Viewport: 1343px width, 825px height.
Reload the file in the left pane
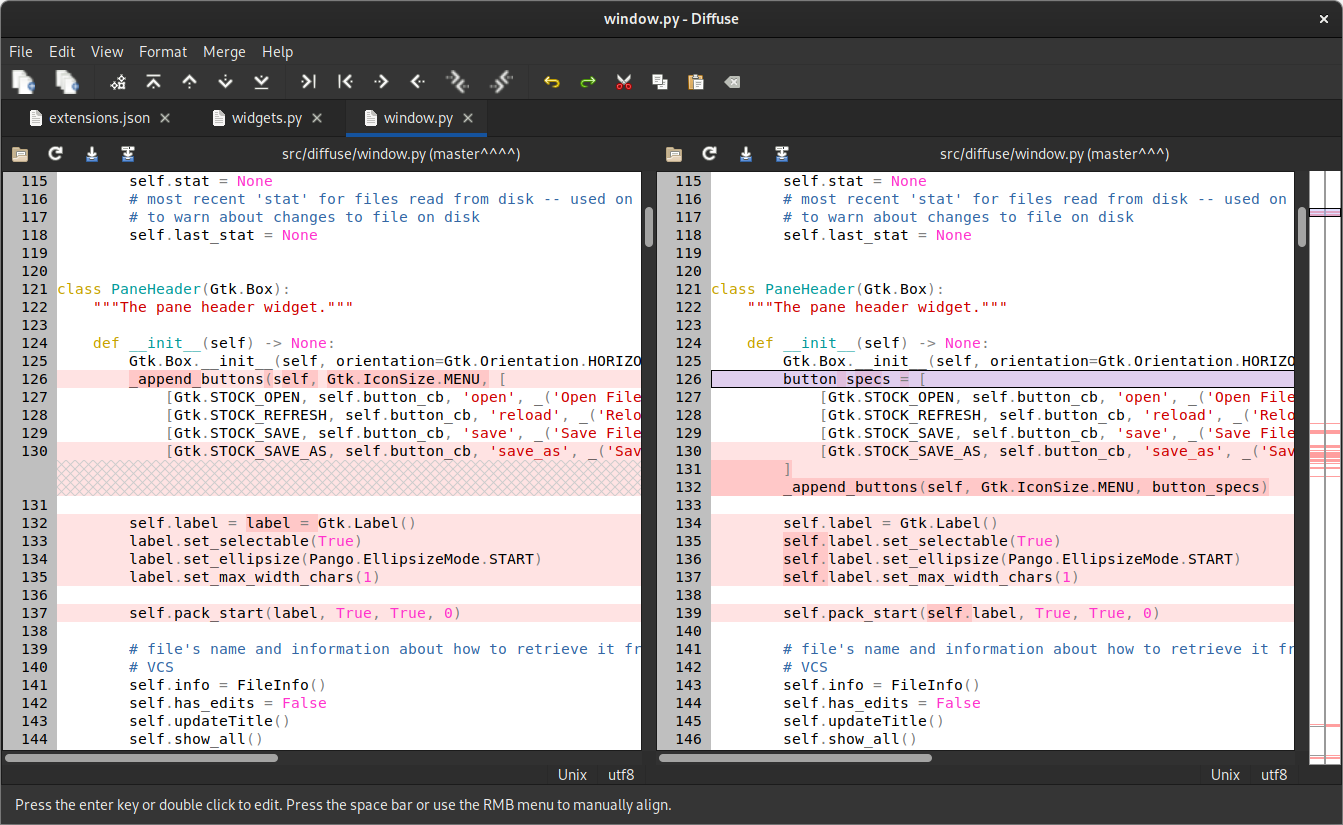click(56, 154)
